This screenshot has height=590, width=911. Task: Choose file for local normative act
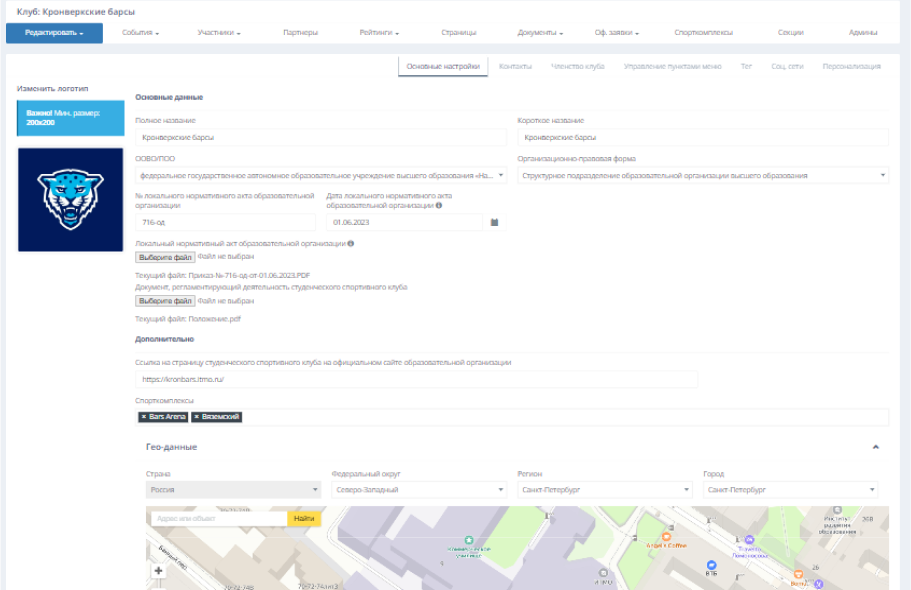click(x=165, y=257)
